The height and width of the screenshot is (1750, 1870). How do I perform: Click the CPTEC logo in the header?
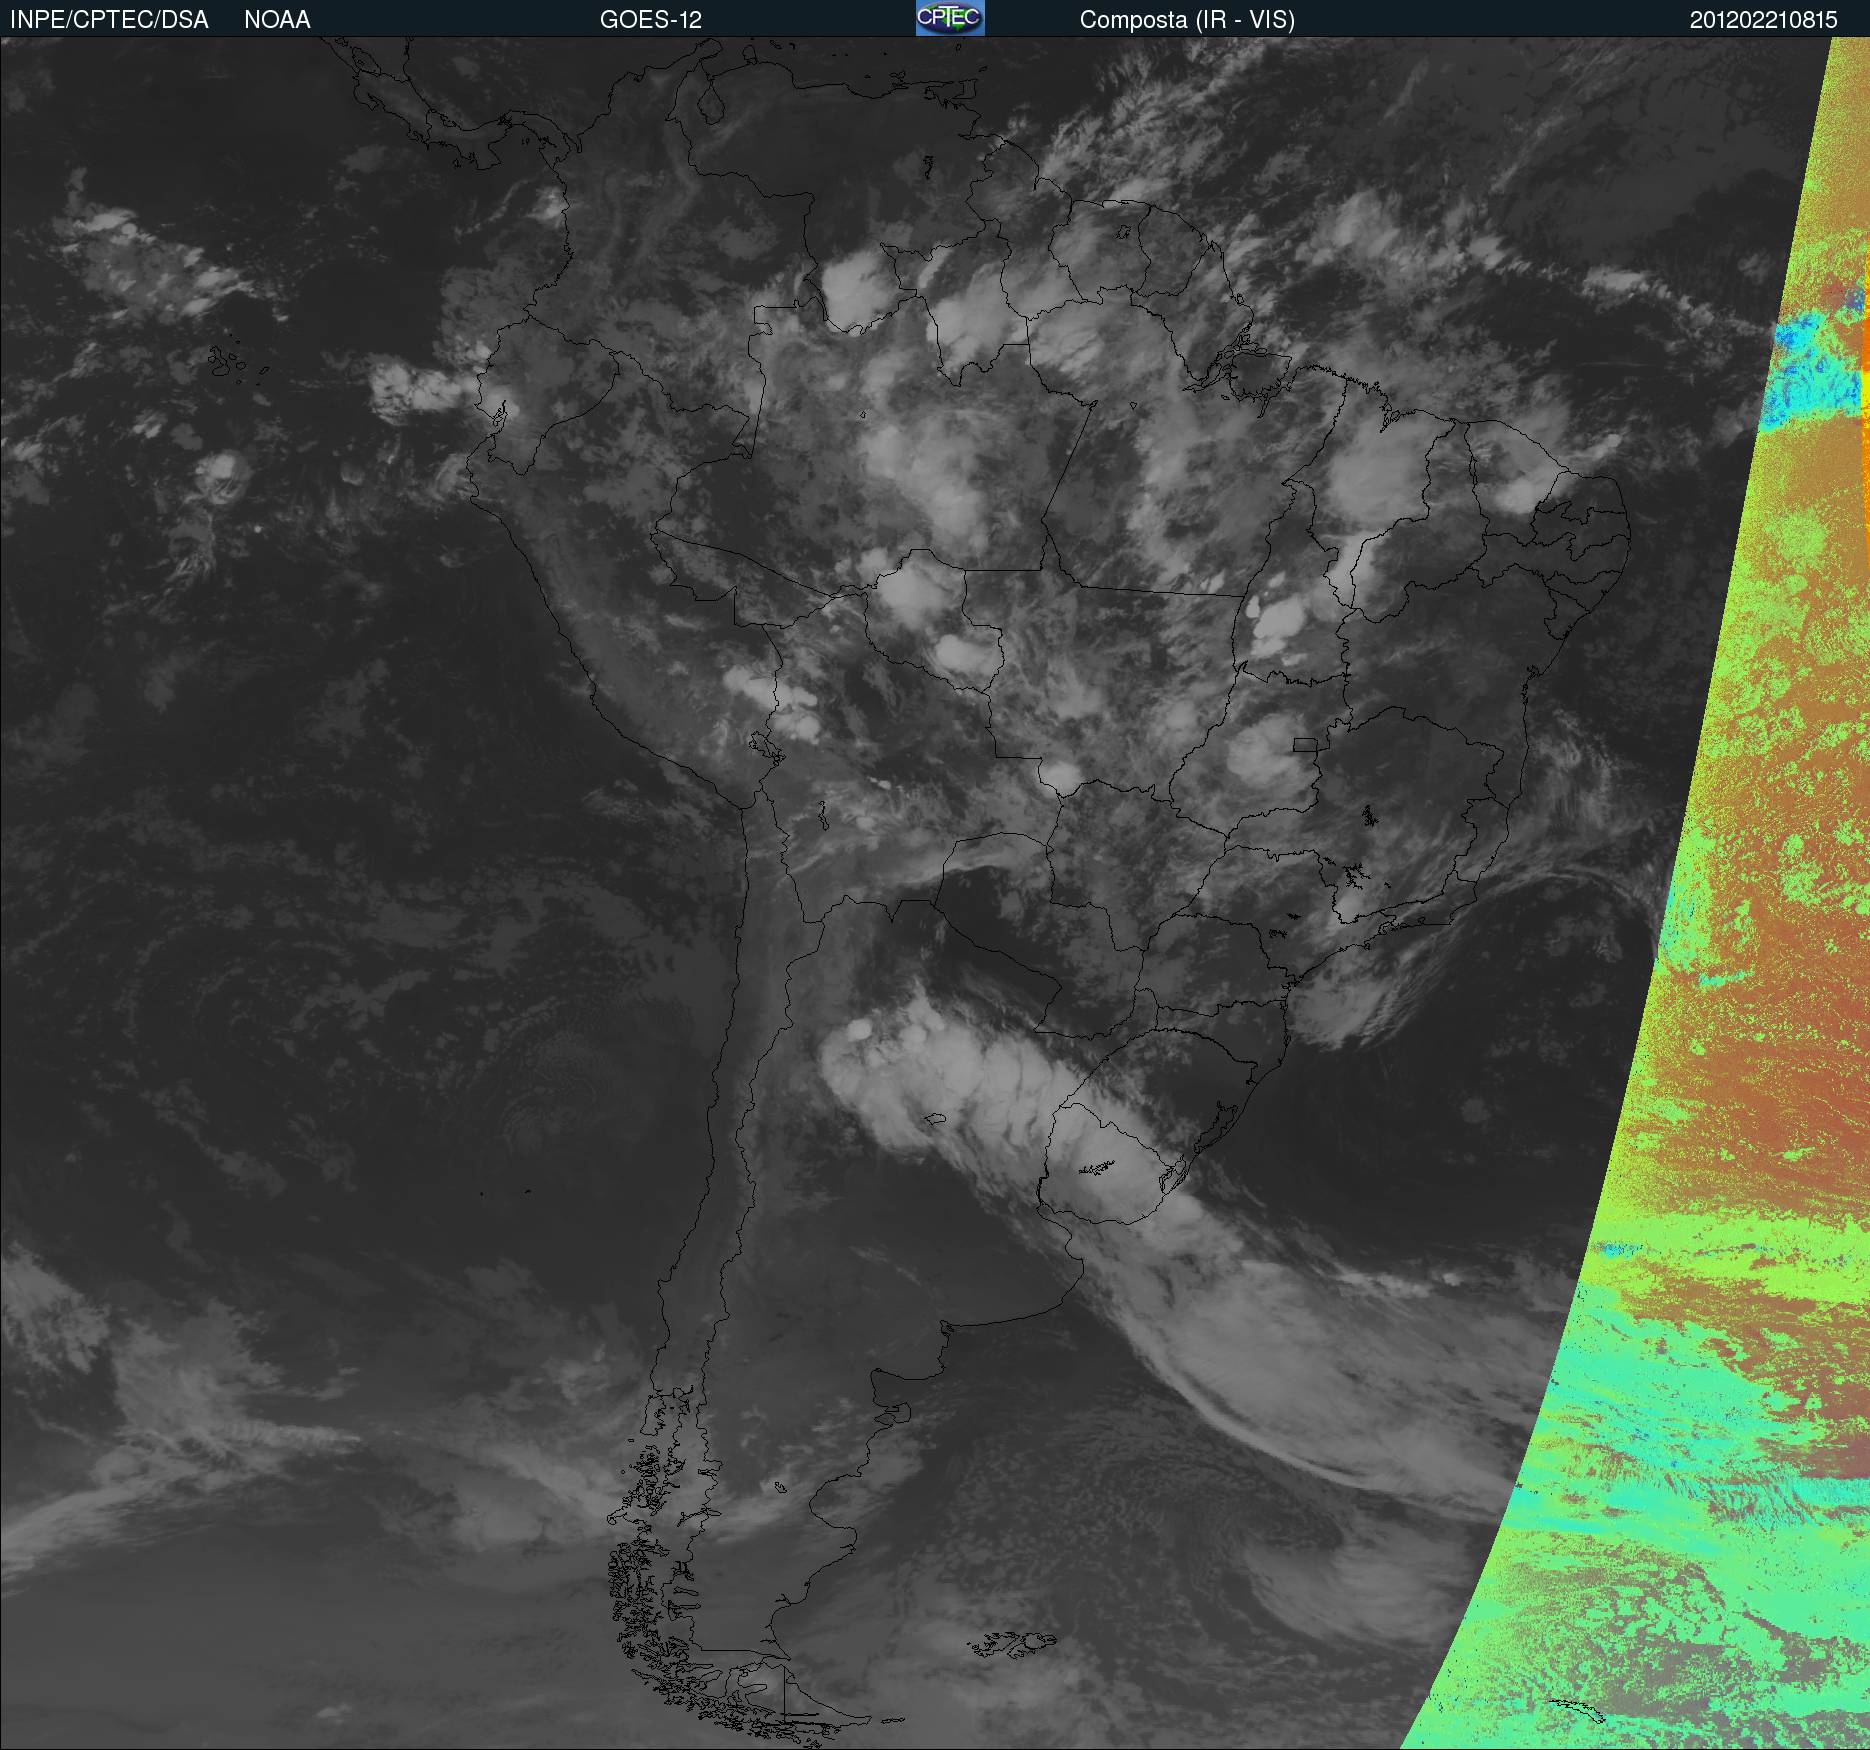(950, 18)
